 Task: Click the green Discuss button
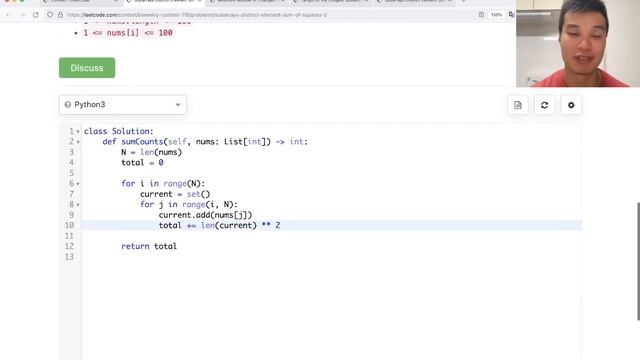point(87,68)
